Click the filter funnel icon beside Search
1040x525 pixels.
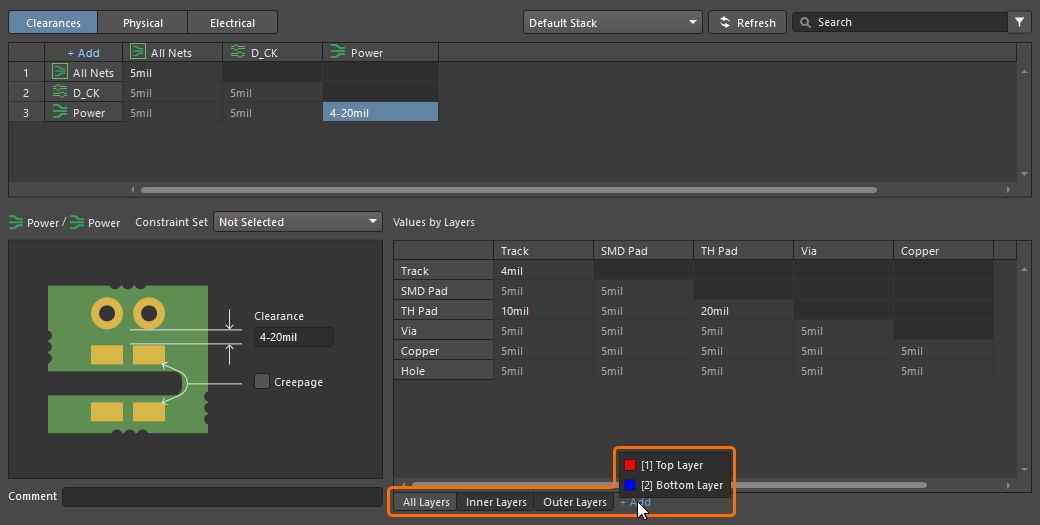[1019, 22]
